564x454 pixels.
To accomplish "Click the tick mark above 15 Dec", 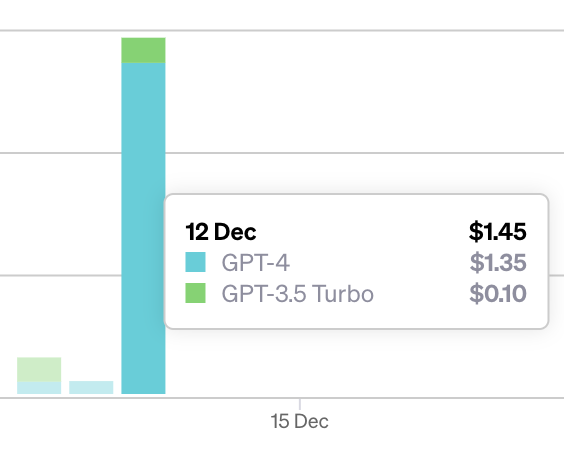I will click(x=300, y=404).
